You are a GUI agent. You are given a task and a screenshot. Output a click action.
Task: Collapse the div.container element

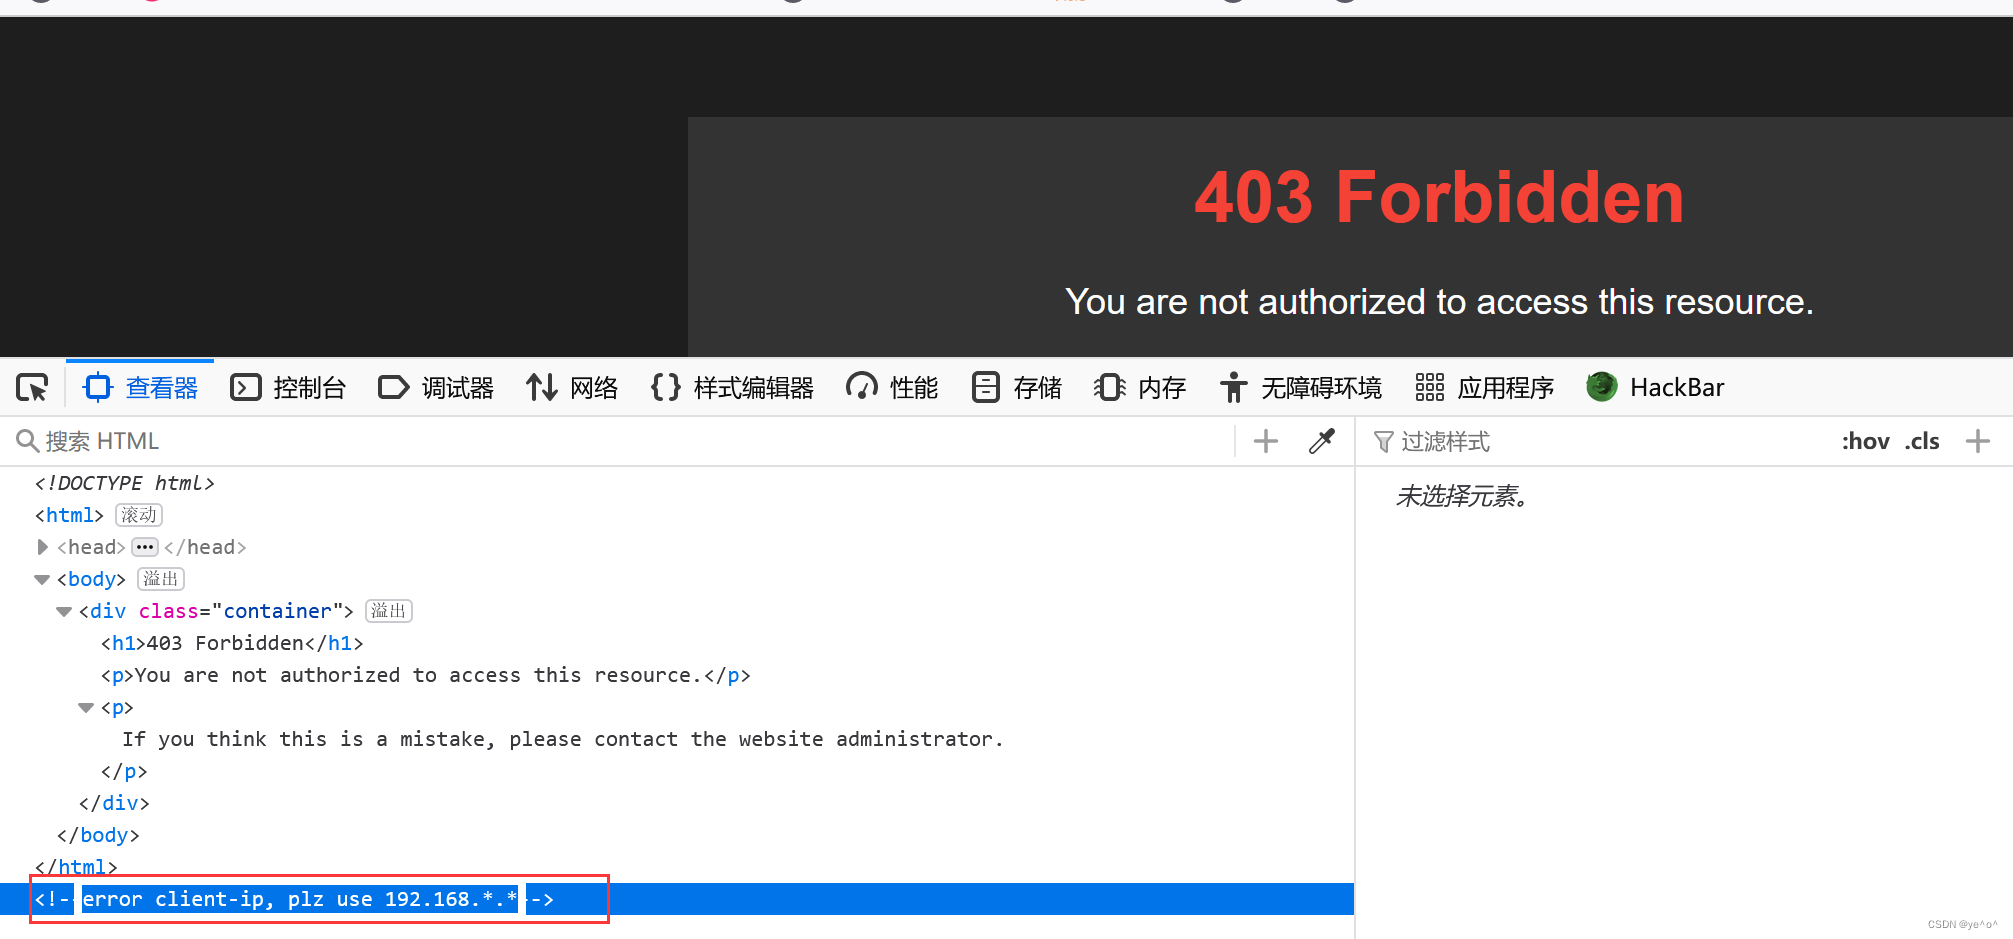coord(63,611)
